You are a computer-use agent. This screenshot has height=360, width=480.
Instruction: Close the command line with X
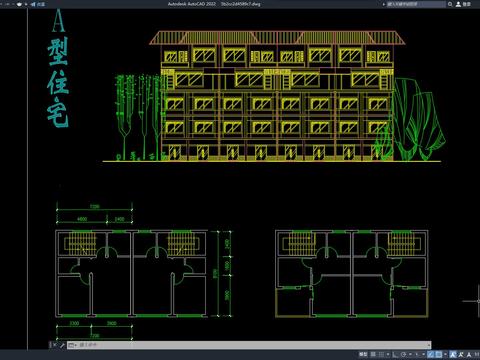(x=55, y=345)
